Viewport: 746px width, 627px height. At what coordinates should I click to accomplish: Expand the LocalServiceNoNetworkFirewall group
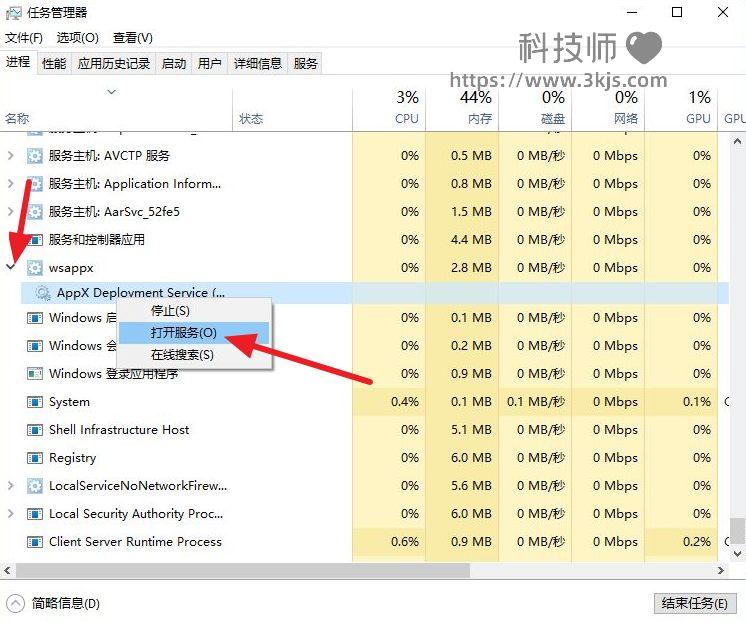coord(10,486)
